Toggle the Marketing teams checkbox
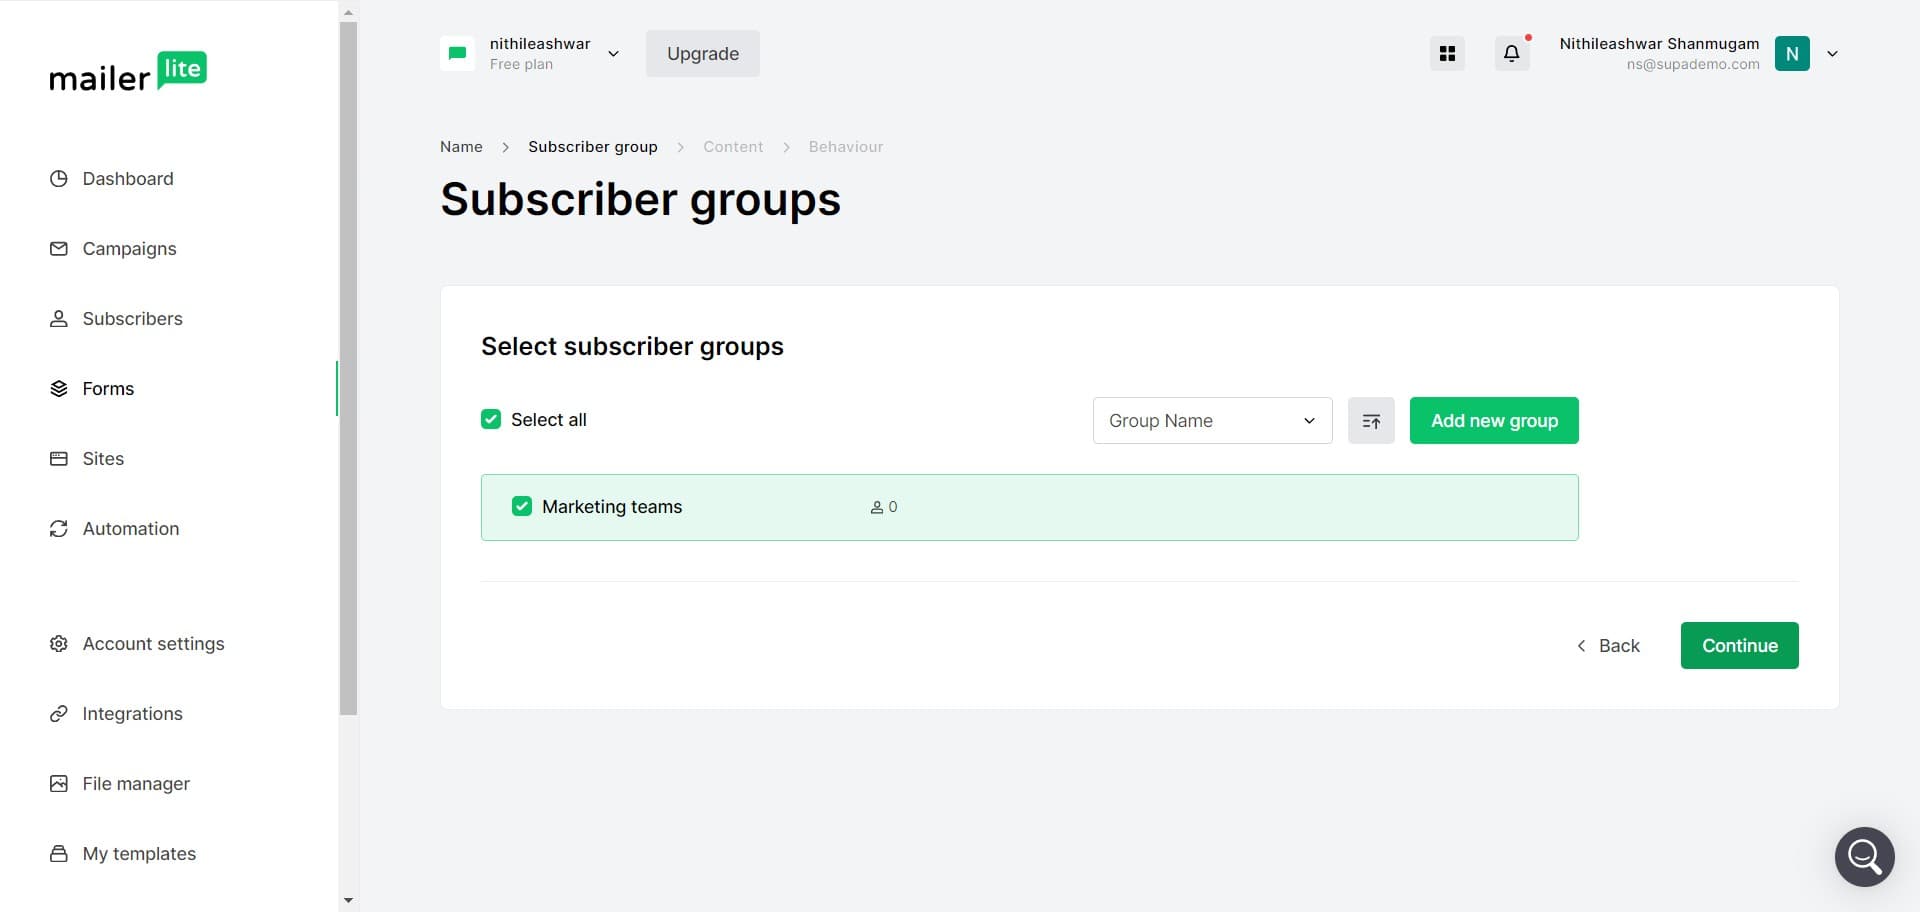 click(x=522, y=507)
